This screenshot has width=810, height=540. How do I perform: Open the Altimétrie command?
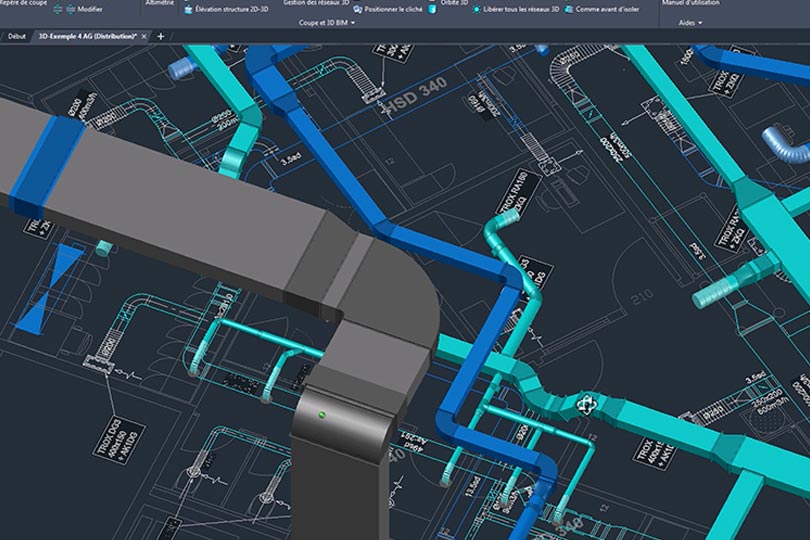158,3
